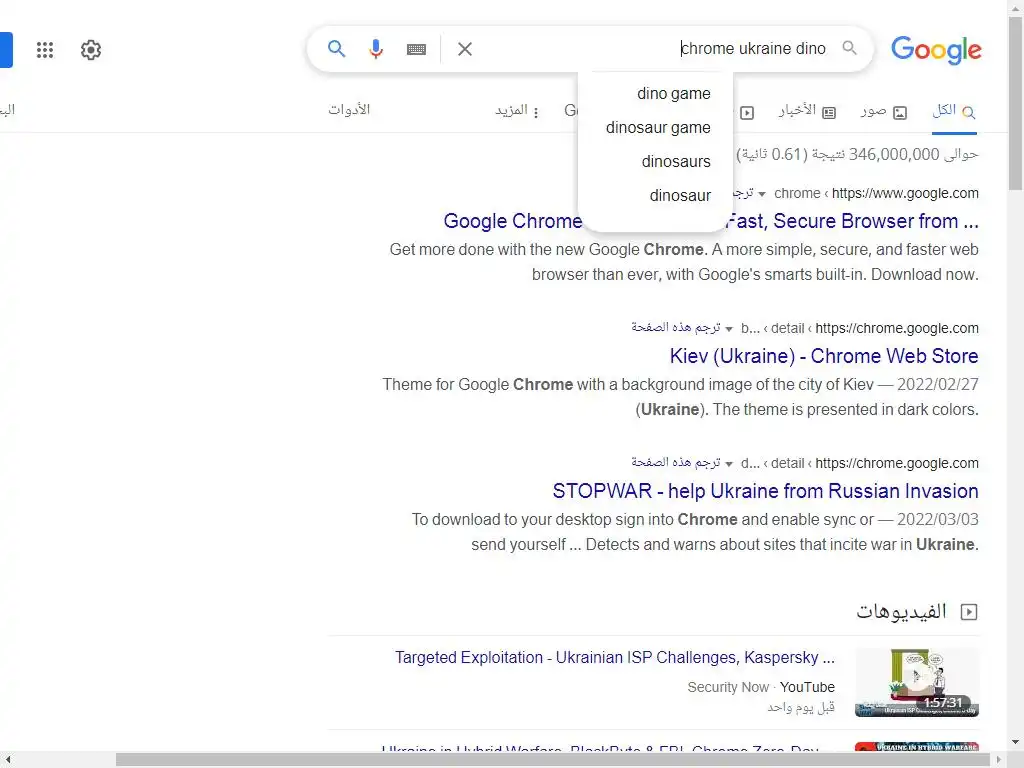Open the Google apps grid icon

[x=44, y=50]
